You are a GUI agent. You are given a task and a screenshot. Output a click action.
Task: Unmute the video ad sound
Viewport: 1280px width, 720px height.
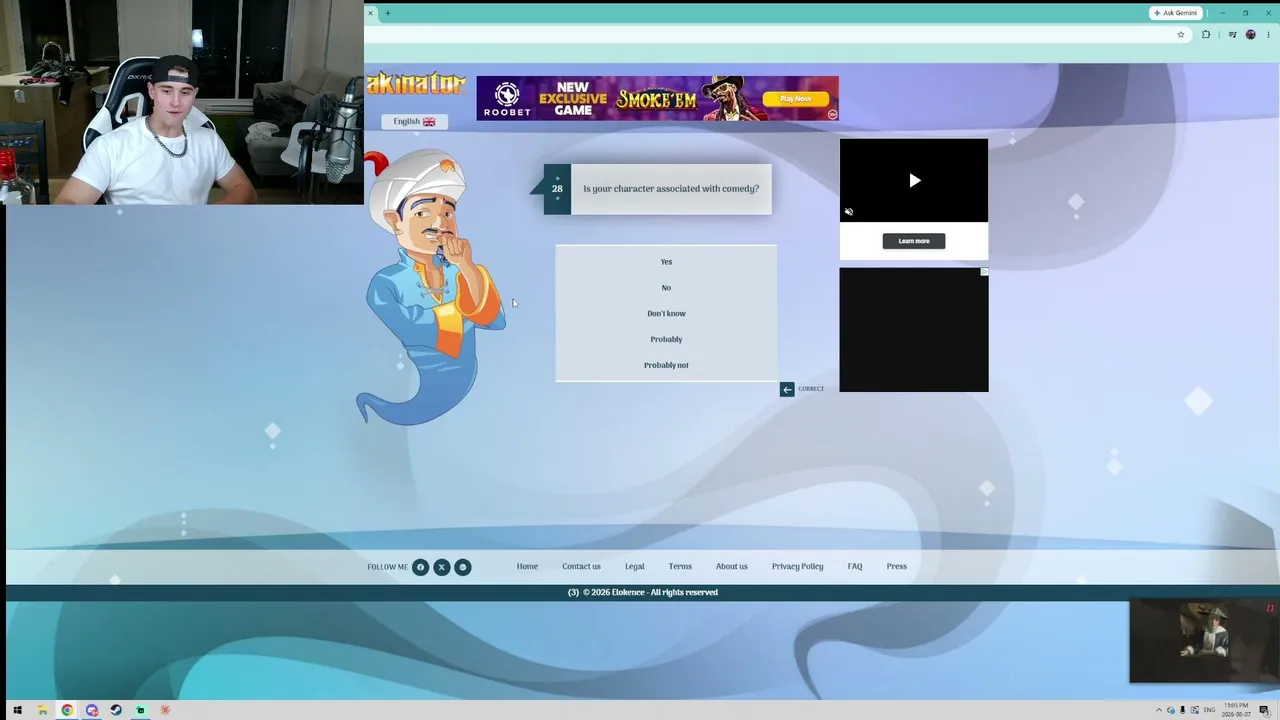click(x=849, y=212)
